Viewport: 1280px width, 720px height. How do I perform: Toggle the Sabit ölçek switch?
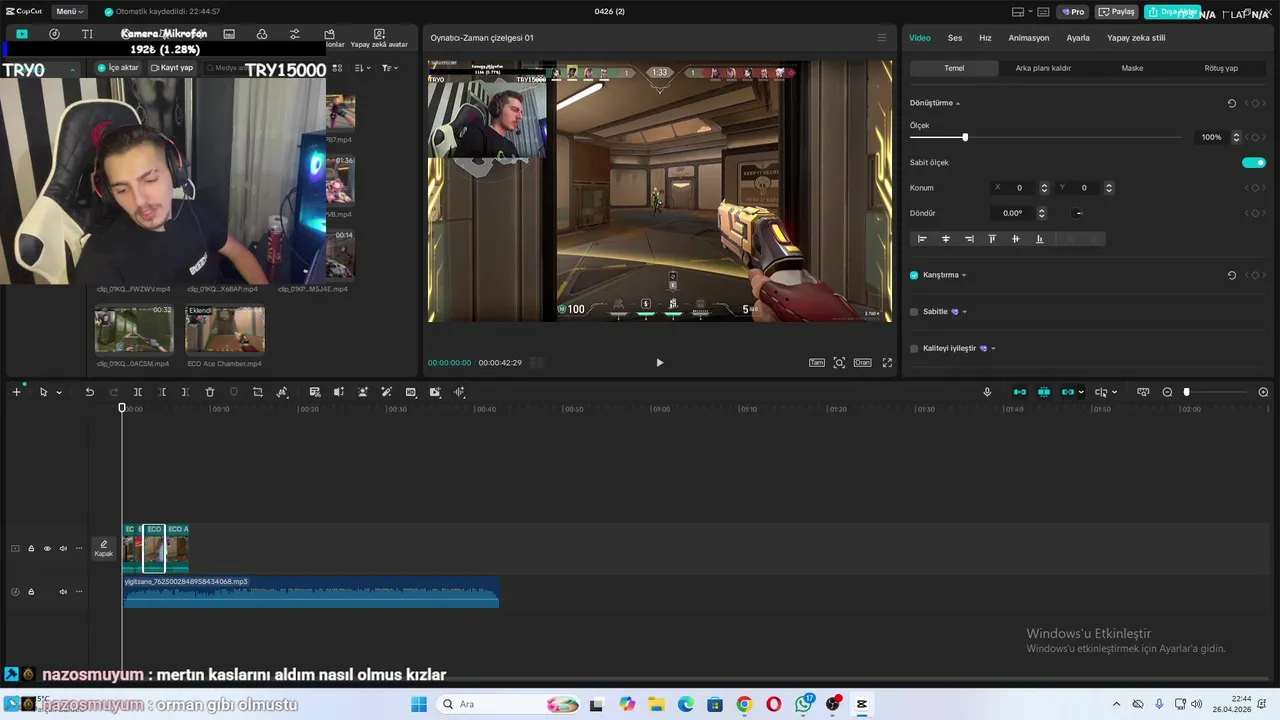[x=1254, y=163]
